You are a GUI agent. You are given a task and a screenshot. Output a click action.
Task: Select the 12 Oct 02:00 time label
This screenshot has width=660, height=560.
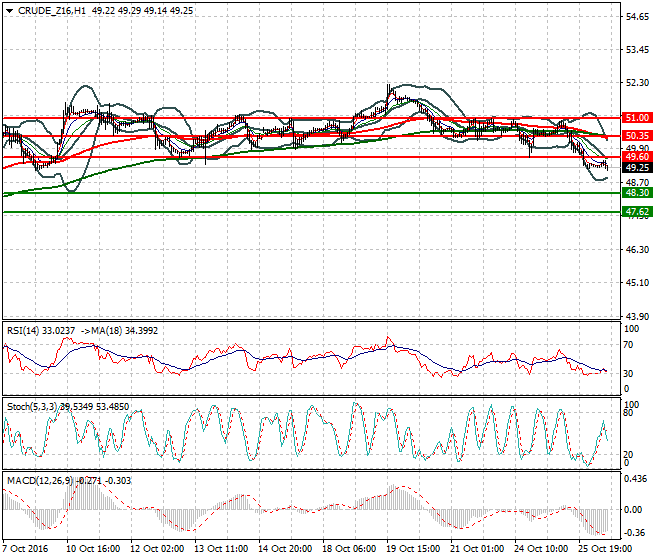tap(157, 549)
